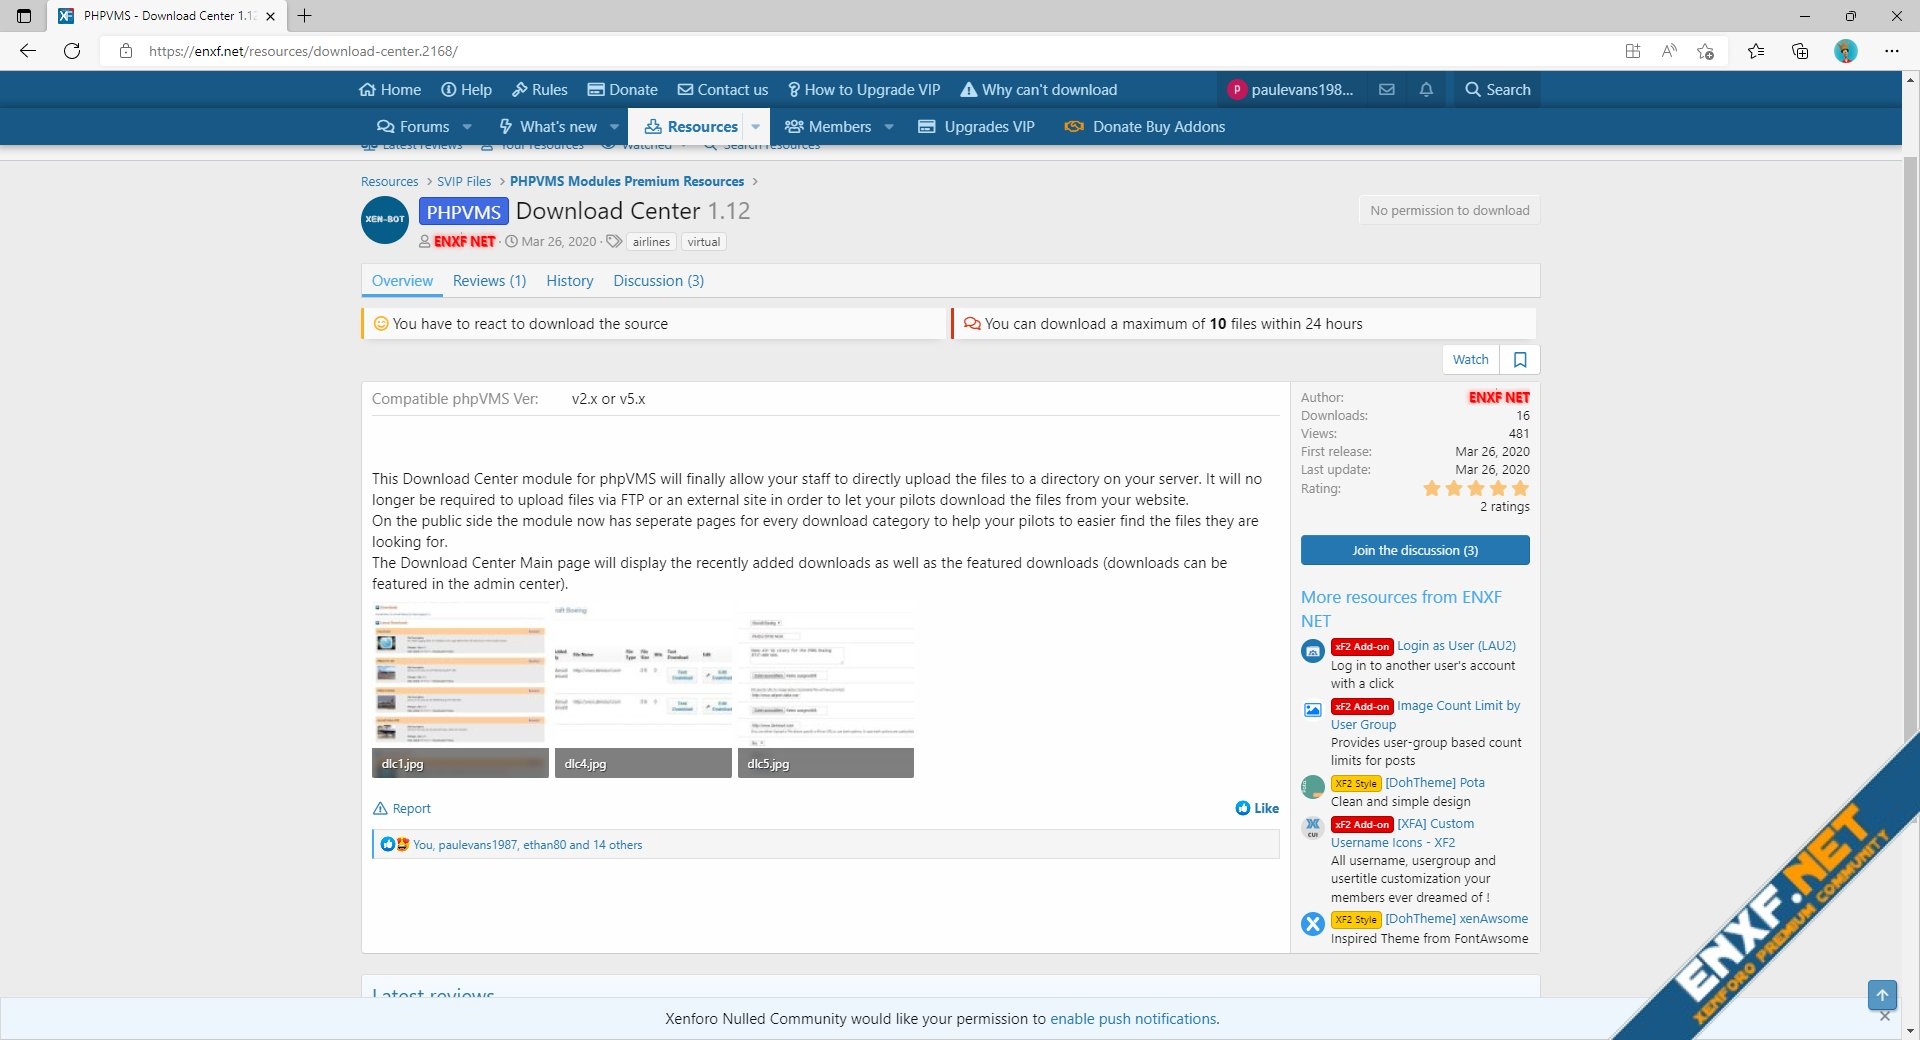The width and height of the screenshot is (1920, 1040).
Task: Open browser favorites star icon
Action: tap(1755, 51)
